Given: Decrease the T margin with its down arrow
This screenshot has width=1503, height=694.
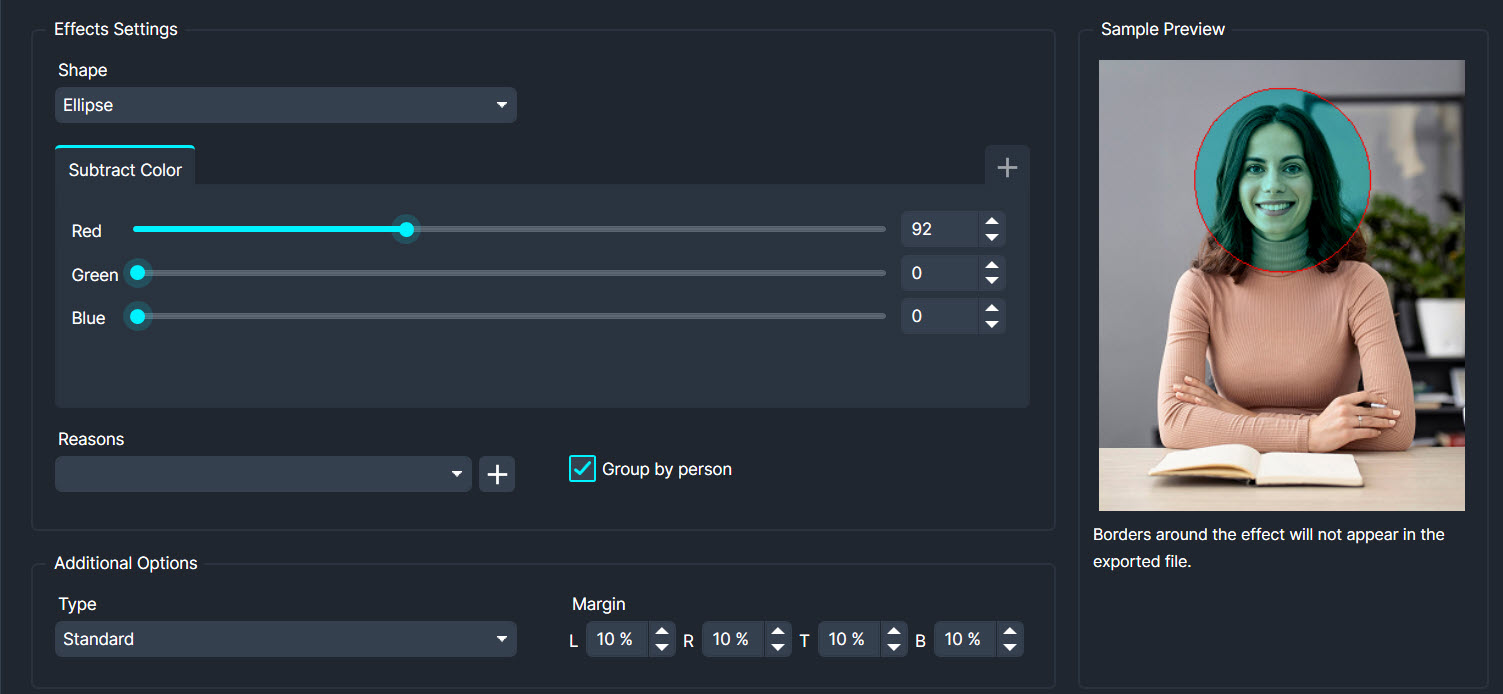Looking at the screenshot, I should (x=894, y=645).
